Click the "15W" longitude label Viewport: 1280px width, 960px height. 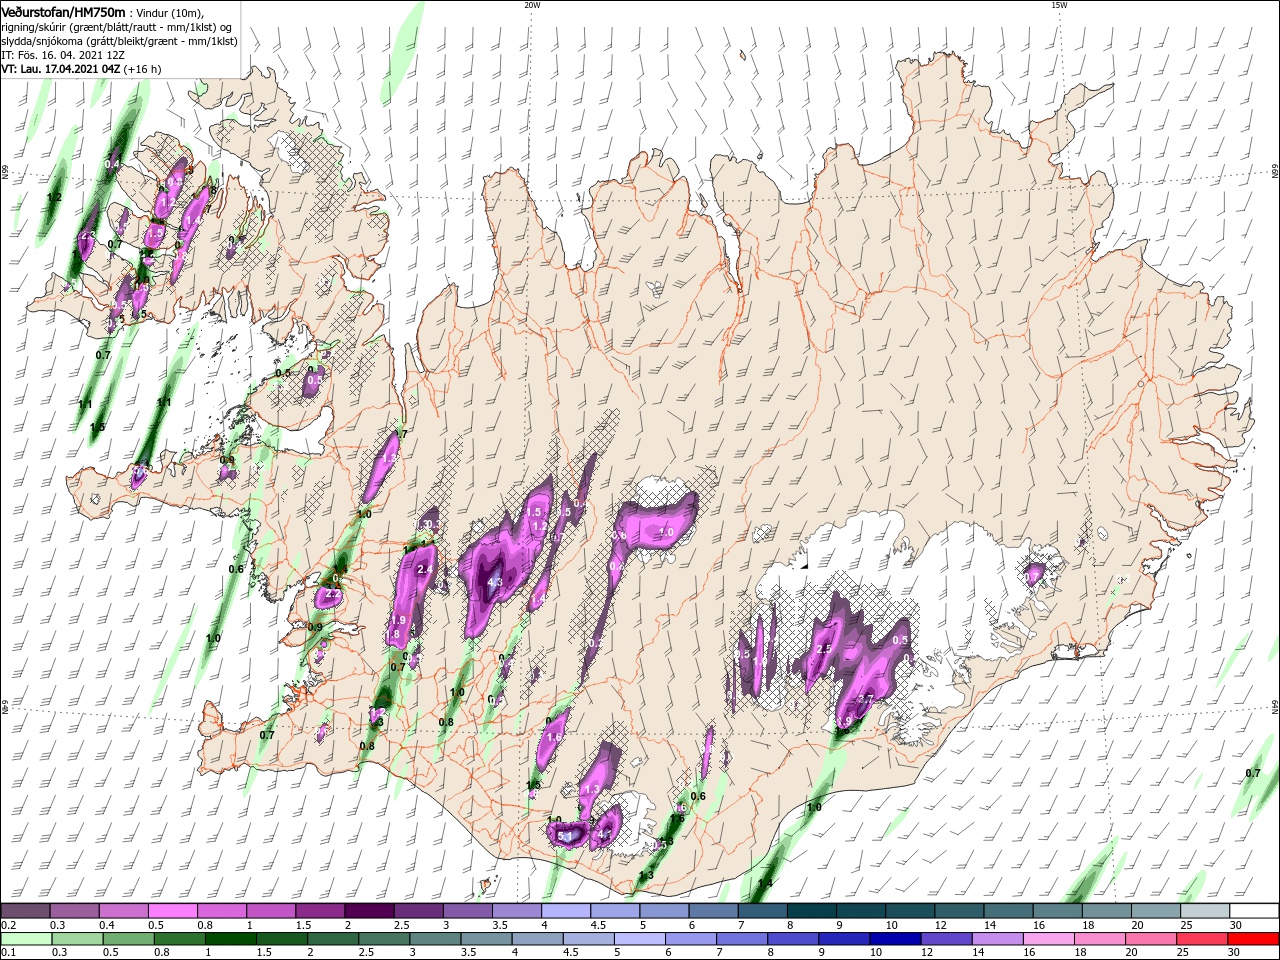(x=1059, y=5)
